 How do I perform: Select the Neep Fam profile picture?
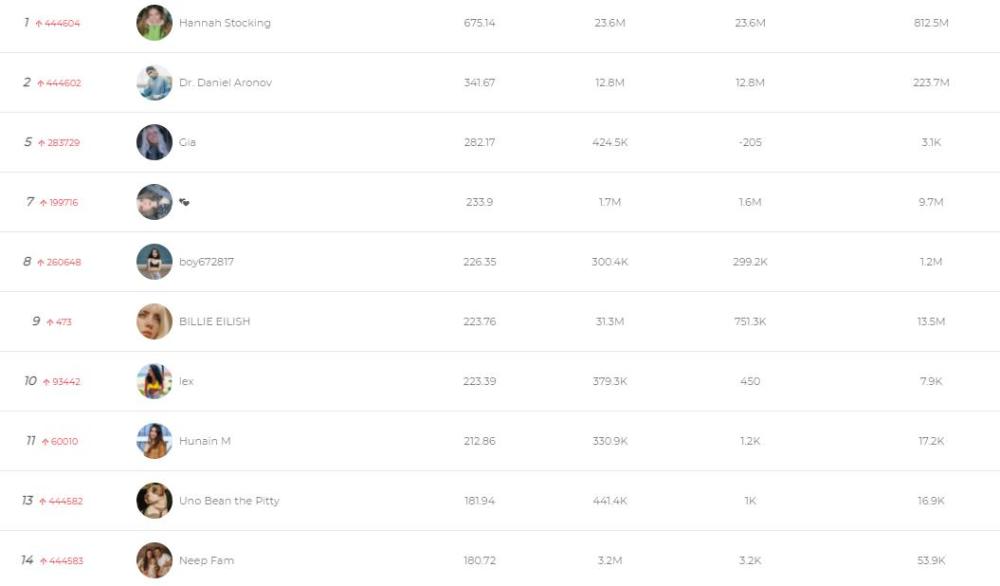pyautogui.click(x=154, y=560)
